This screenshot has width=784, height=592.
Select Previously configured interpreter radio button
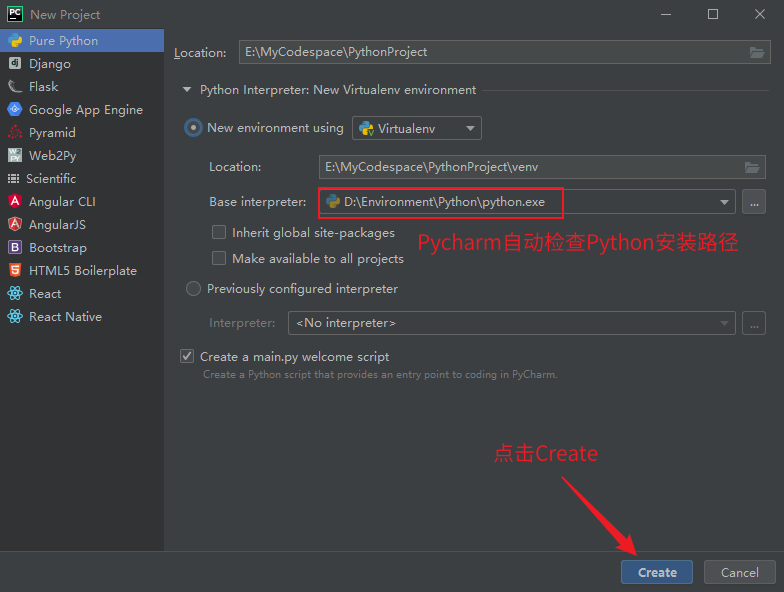(193, 289)
